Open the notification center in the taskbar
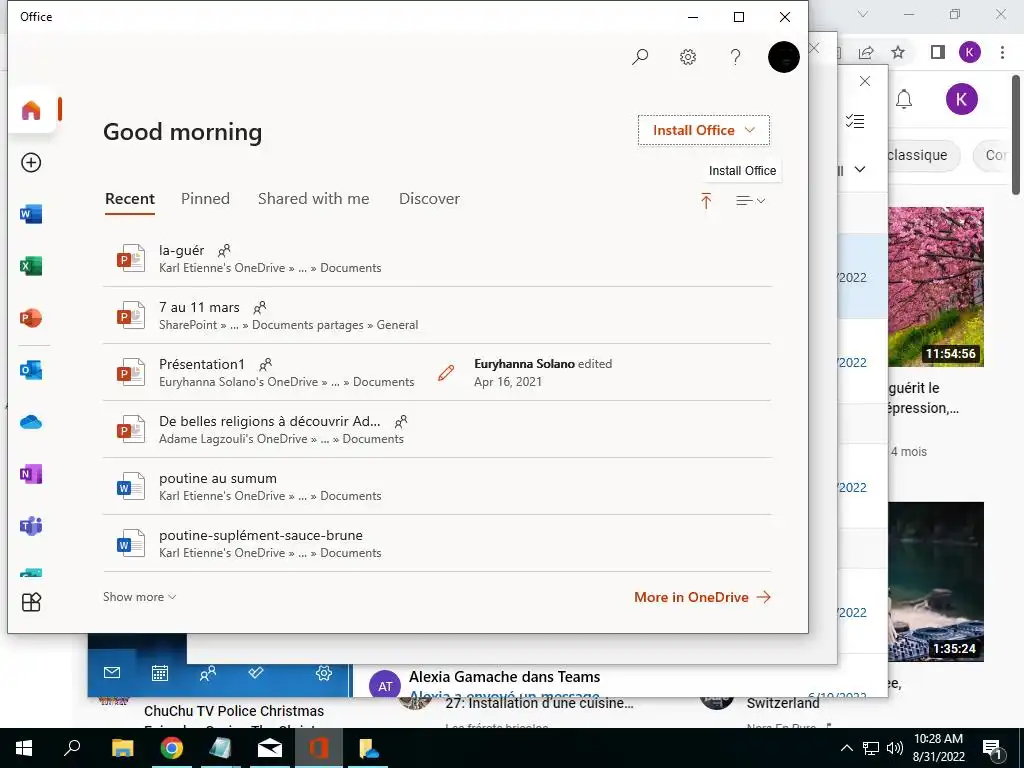This screenshot has width=1024, height=768. tap(992, 748)
